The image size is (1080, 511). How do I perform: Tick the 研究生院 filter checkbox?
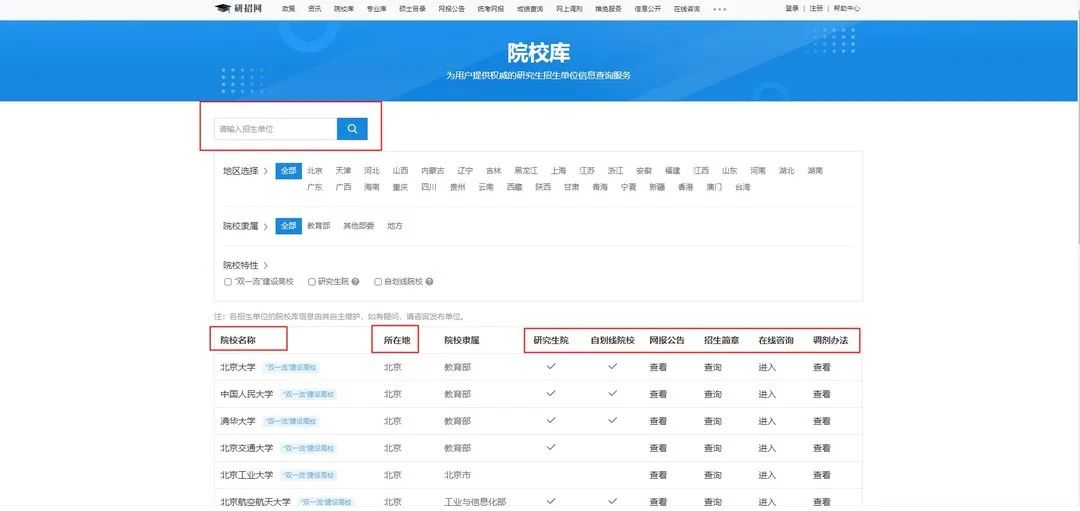pos(312,282)
